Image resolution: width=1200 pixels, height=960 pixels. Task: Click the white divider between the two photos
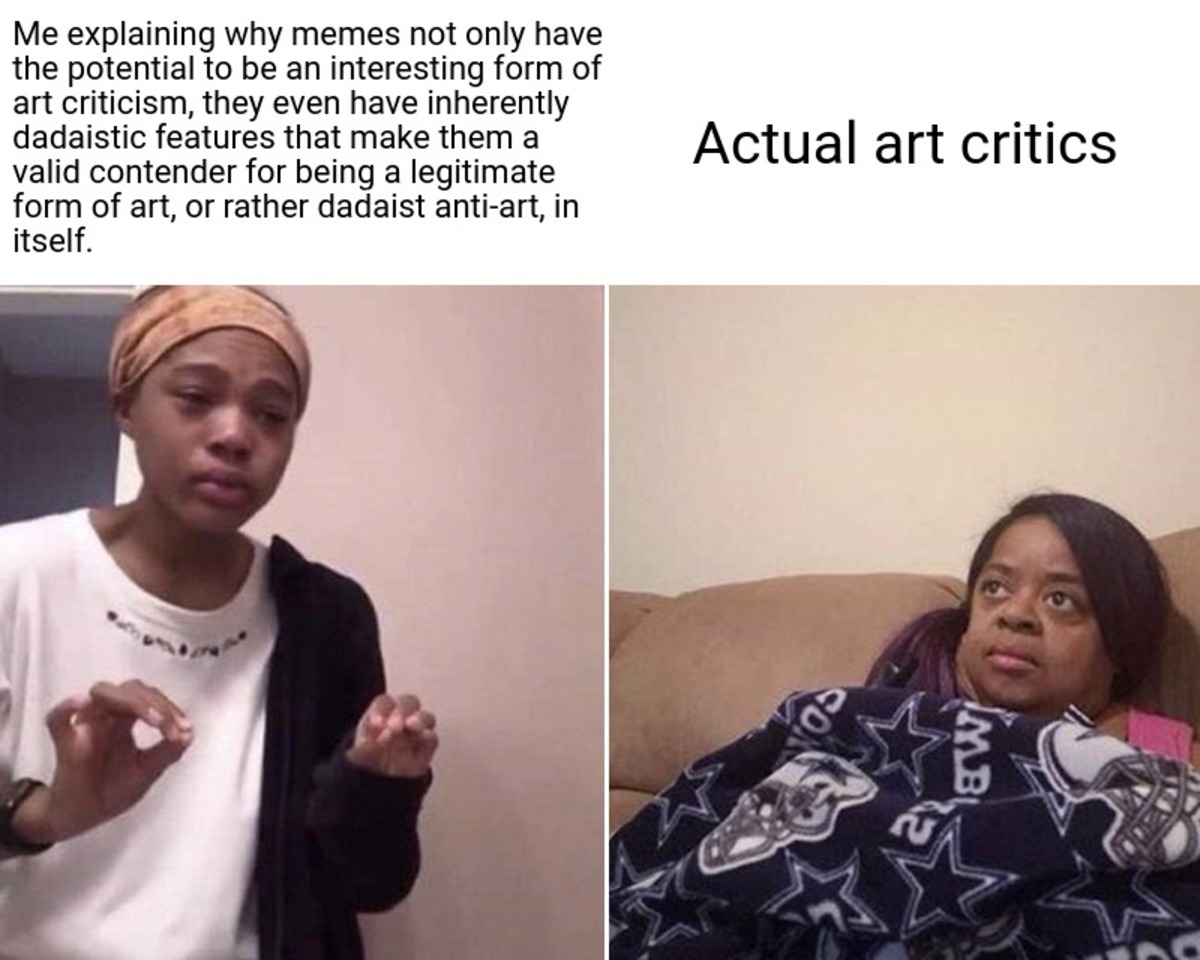coord(607,622)
